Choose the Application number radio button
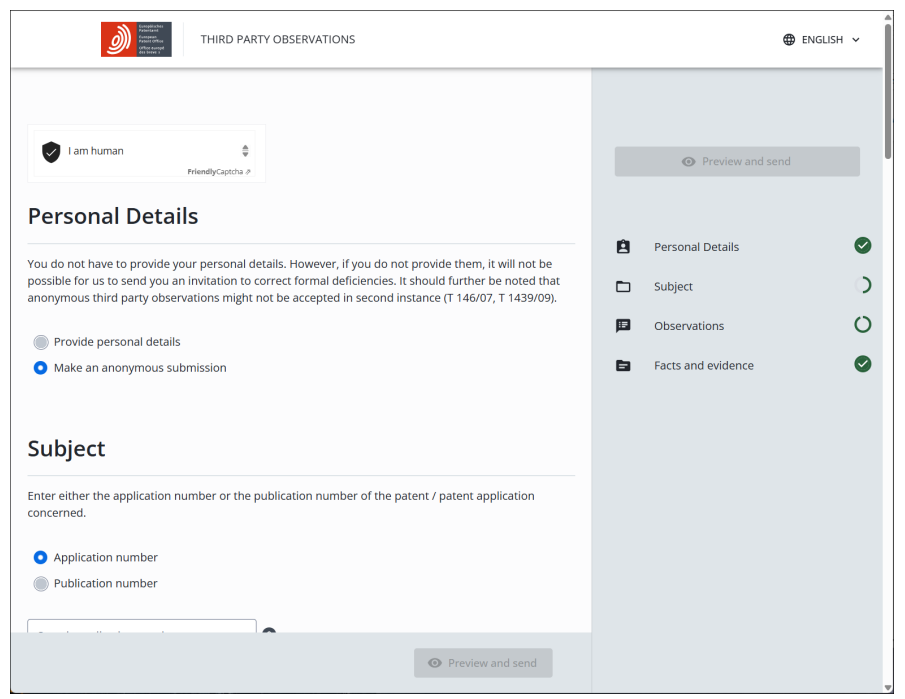The image size is (905, 699). [41, 558]
